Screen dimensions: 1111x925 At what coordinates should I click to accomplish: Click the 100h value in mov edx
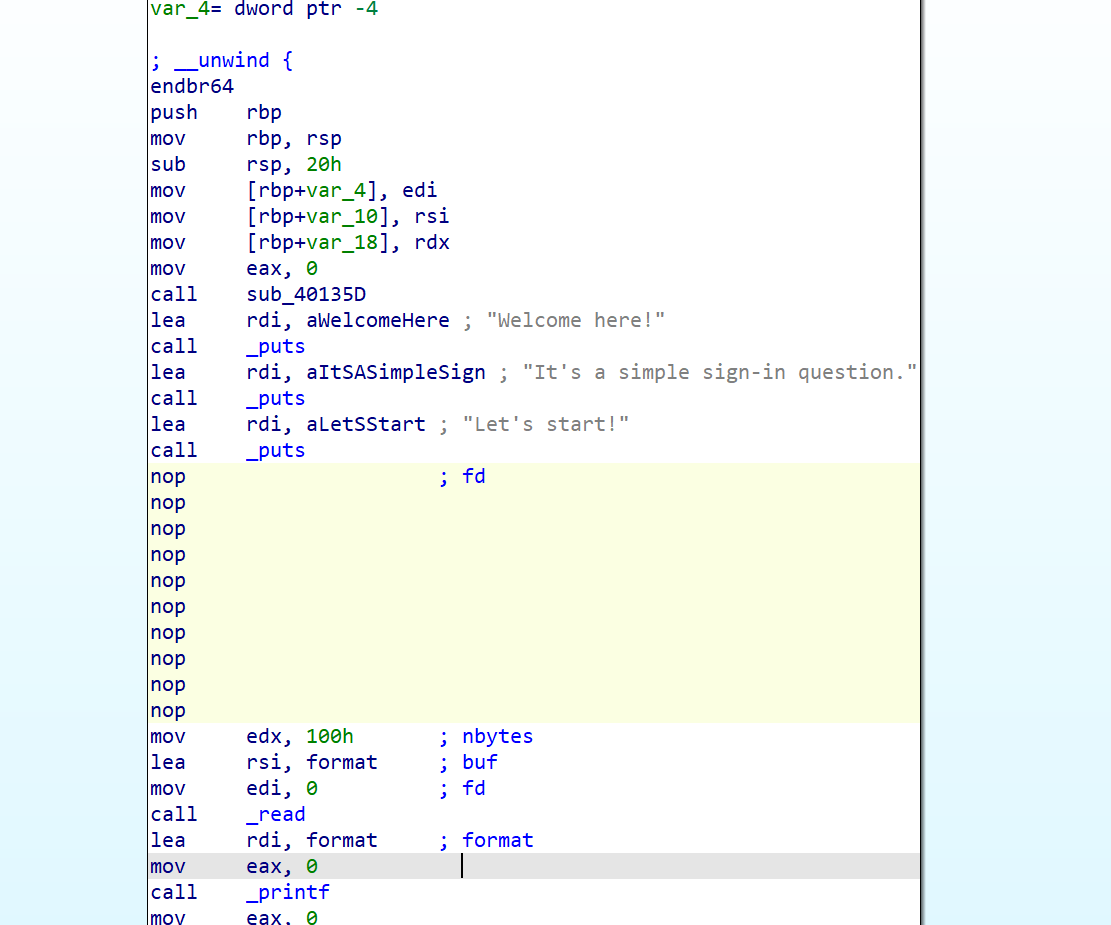click(x=329, y=736)
